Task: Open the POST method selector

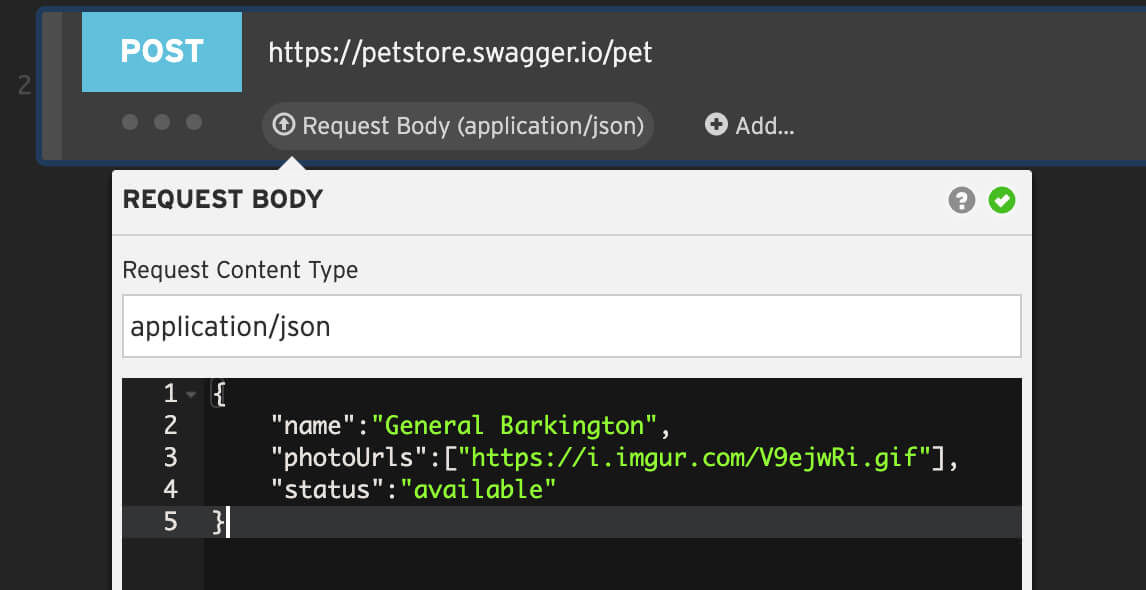Action: pyautogui.click(x=161, y=51)
